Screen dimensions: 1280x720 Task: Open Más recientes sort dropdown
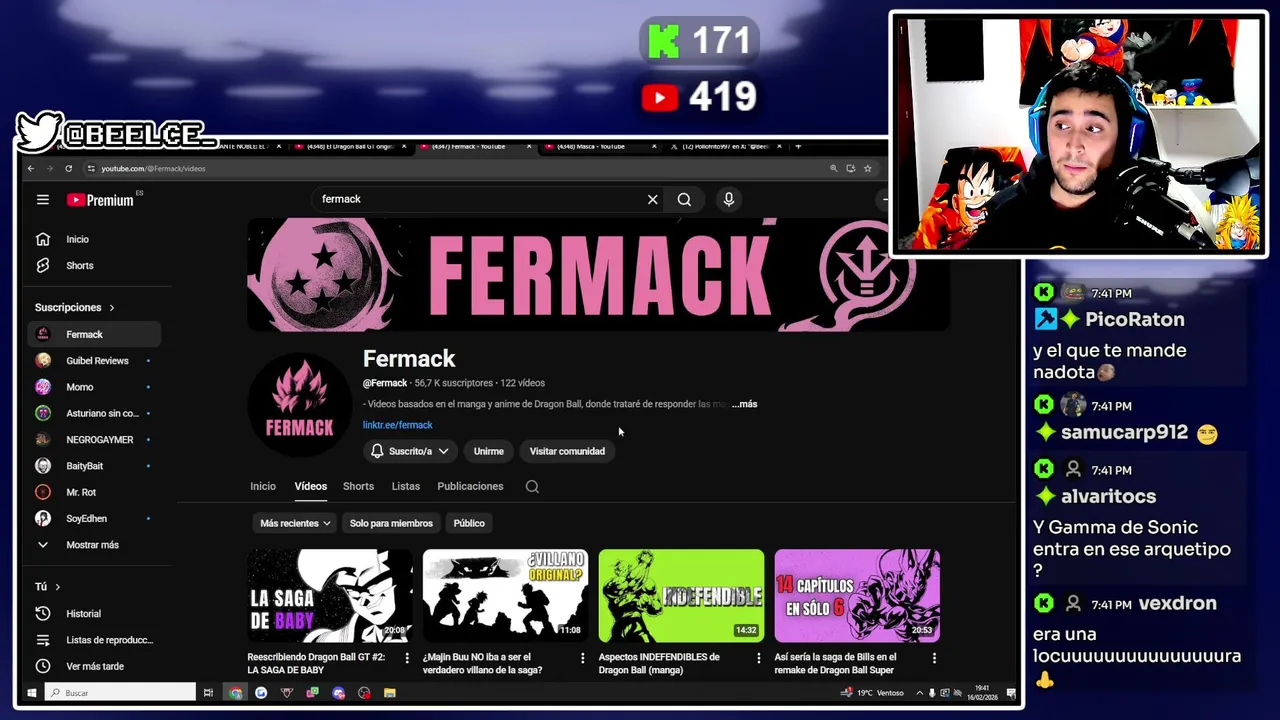tap(295, 523)
